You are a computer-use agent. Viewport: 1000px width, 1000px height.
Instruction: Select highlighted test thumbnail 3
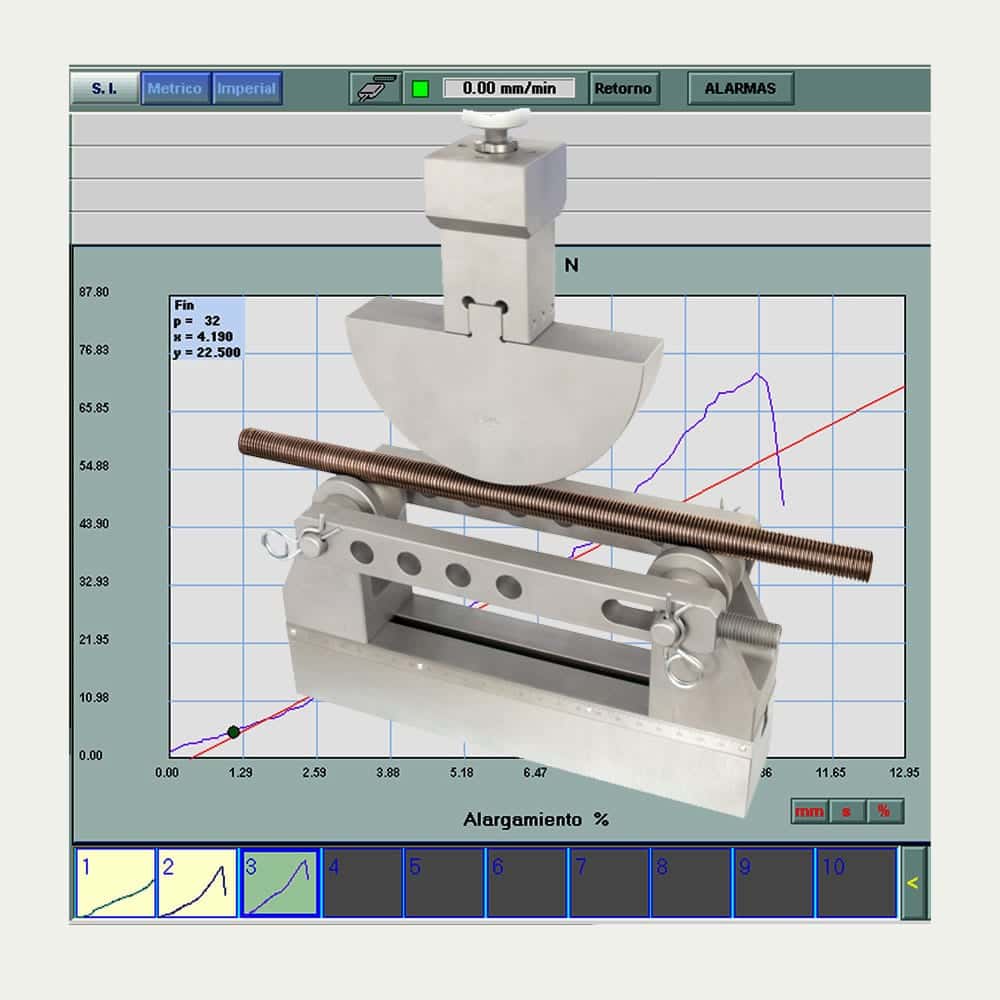tap(280, 883)
